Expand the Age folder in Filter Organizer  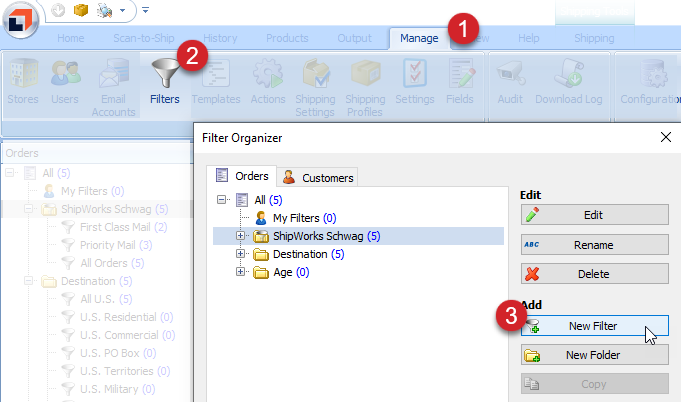240,271
